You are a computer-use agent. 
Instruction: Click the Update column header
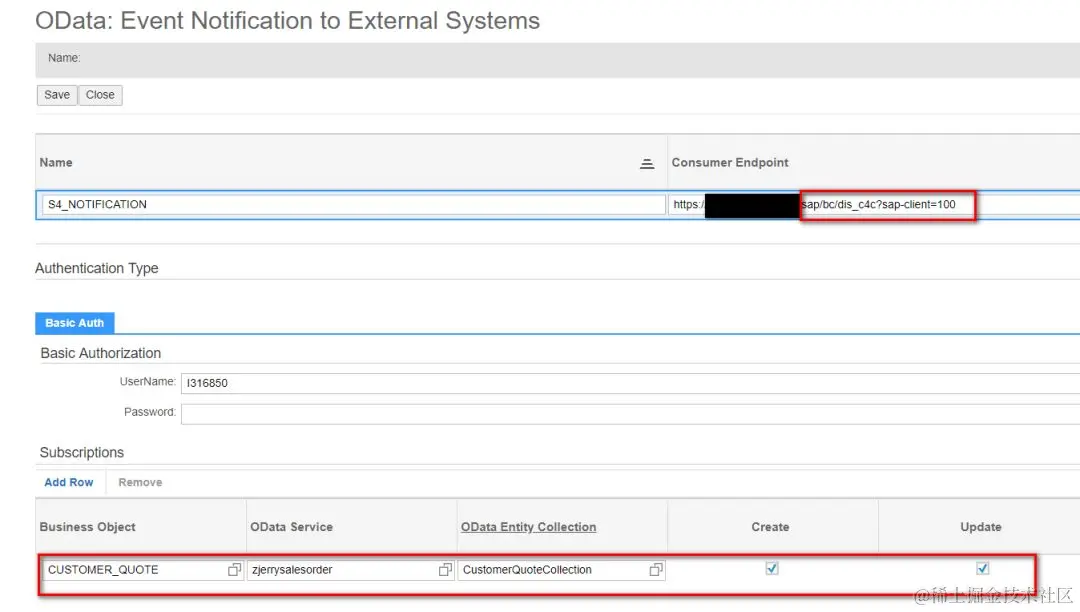coord(981,527)
